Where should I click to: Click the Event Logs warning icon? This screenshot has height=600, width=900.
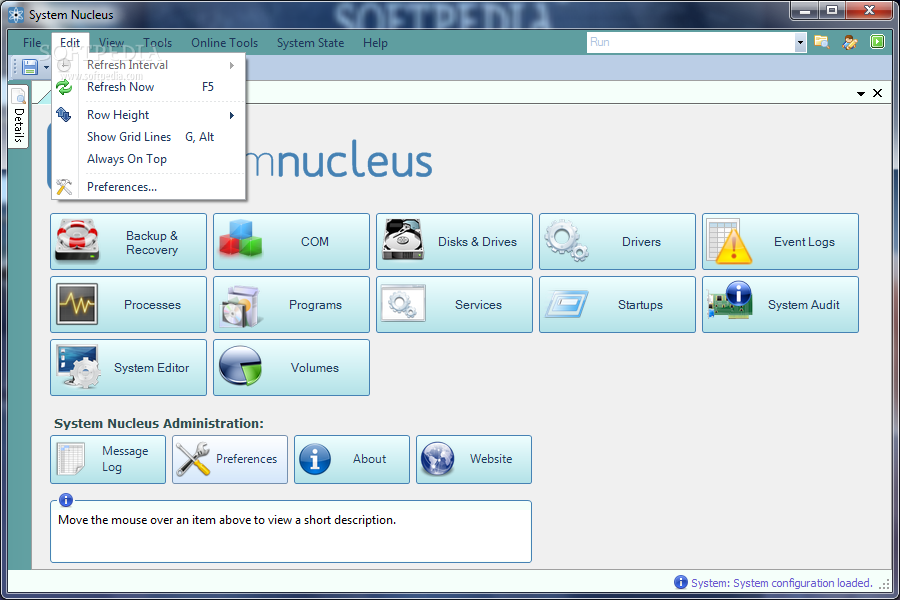[730, 242]
